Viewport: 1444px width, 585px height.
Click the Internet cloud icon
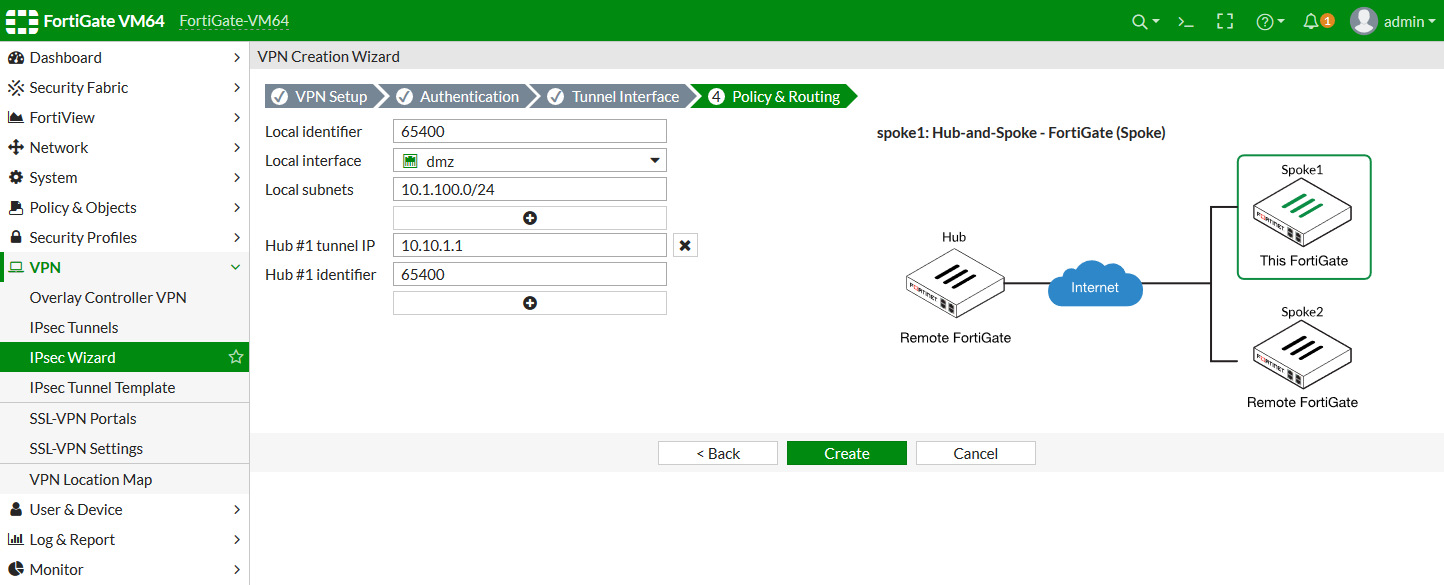pos(1095,285)
